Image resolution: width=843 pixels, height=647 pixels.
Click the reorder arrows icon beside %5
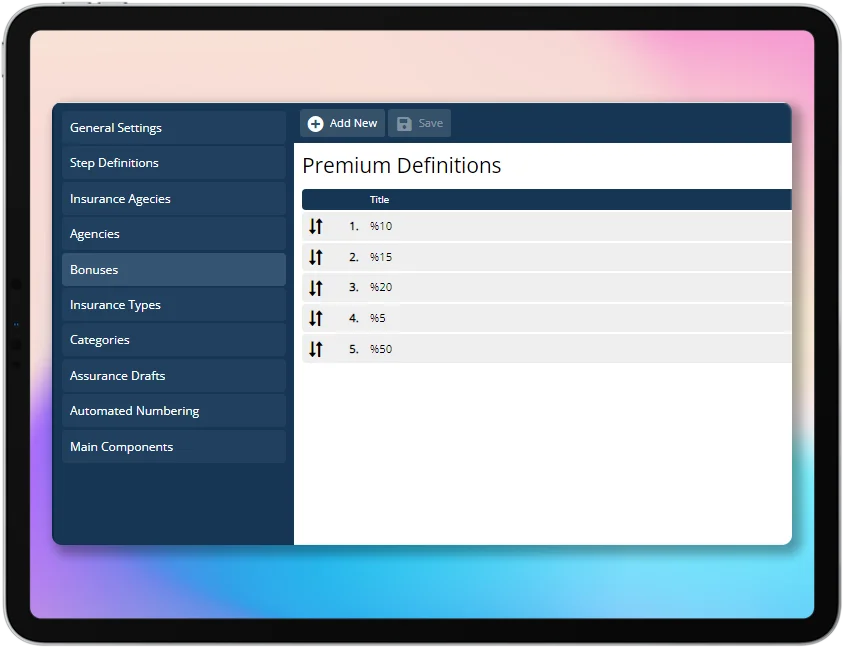coord(317,318)
